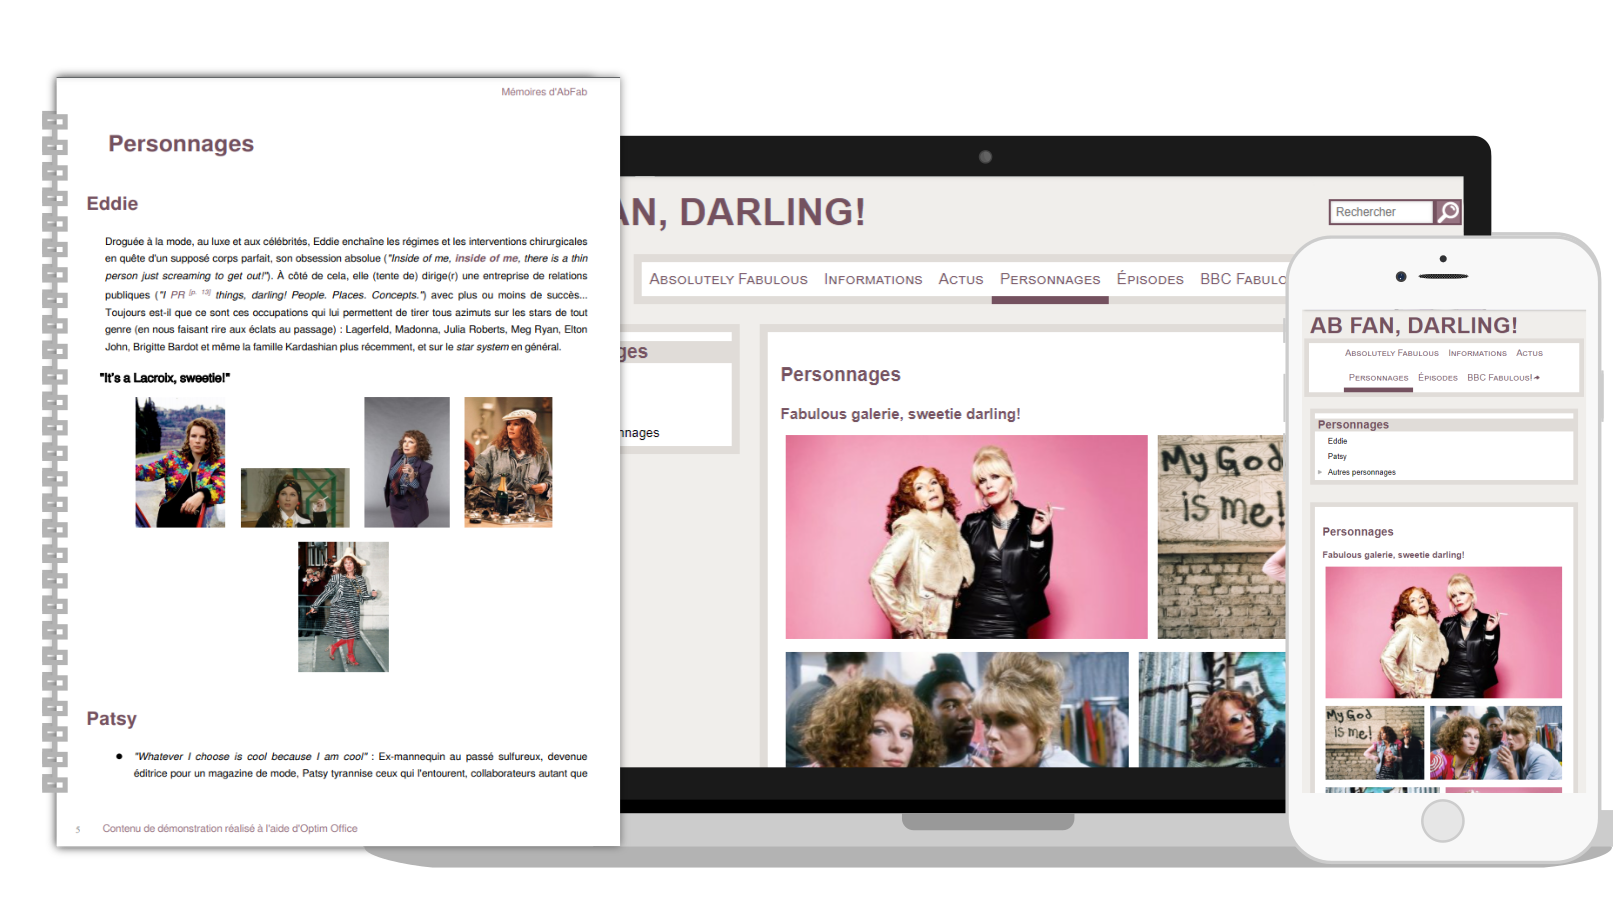Screen dimensions: 1613x923
Task: Open the pink background gallery photo on laptop
Action: tap(966, 537)
